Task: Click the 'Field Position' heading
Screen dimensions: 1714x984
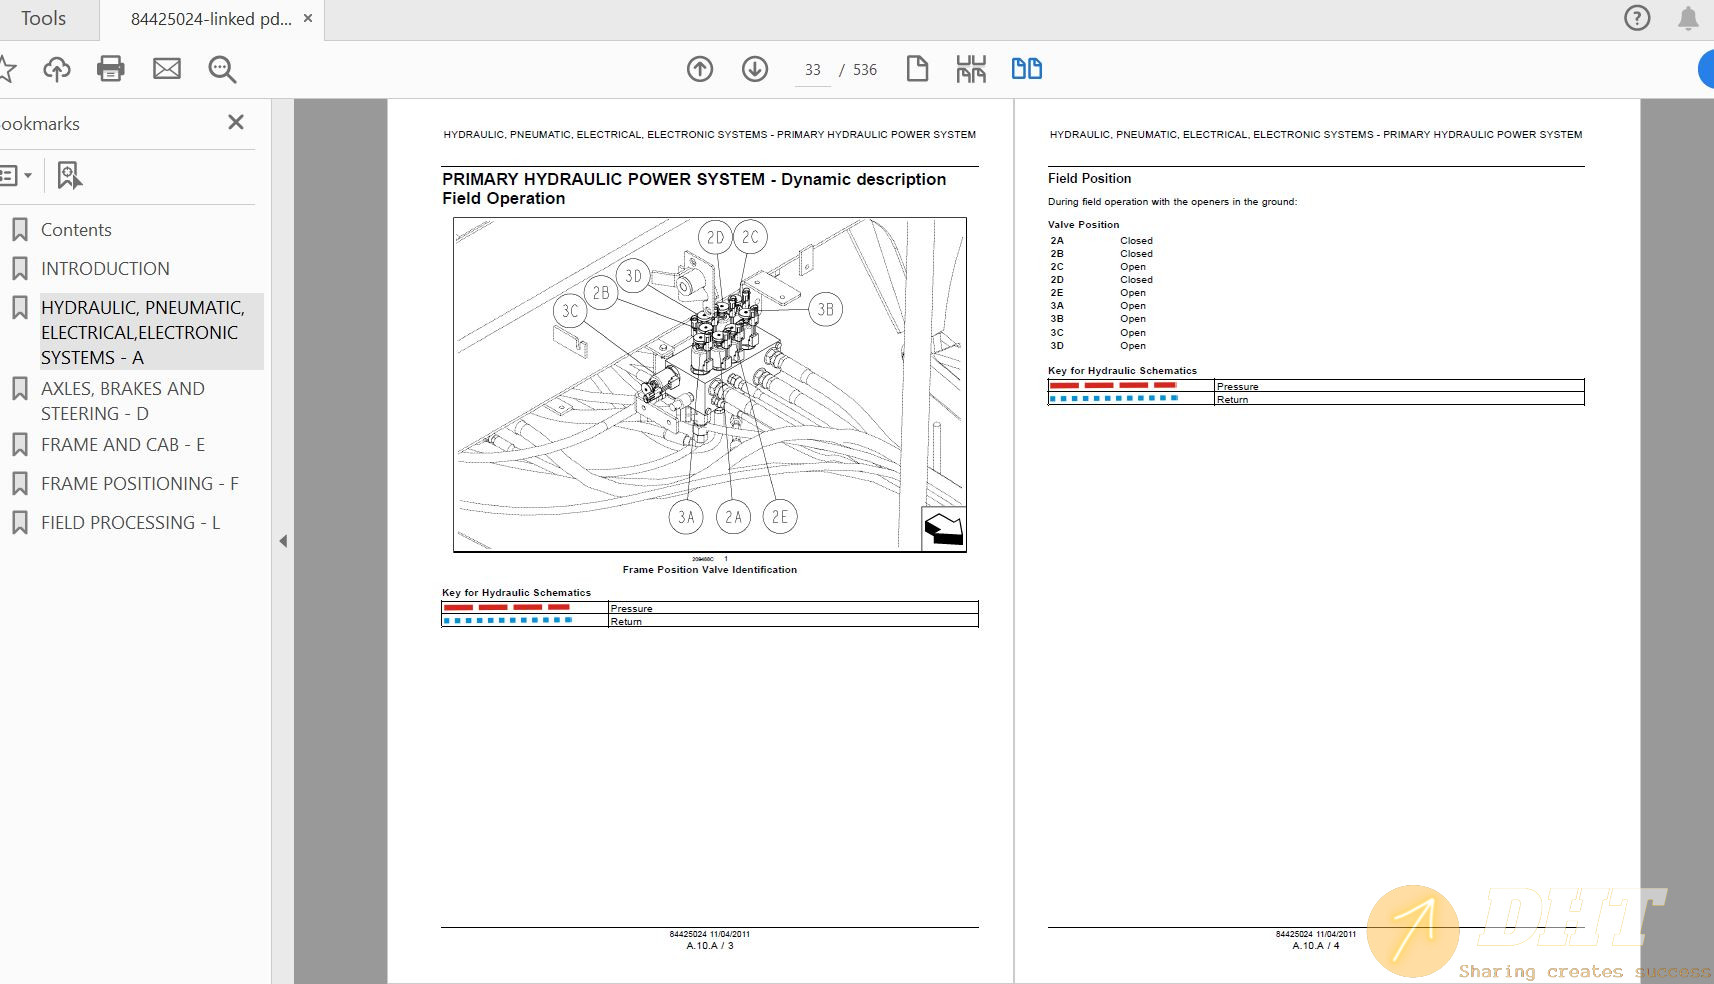Action: (1089, 178)
